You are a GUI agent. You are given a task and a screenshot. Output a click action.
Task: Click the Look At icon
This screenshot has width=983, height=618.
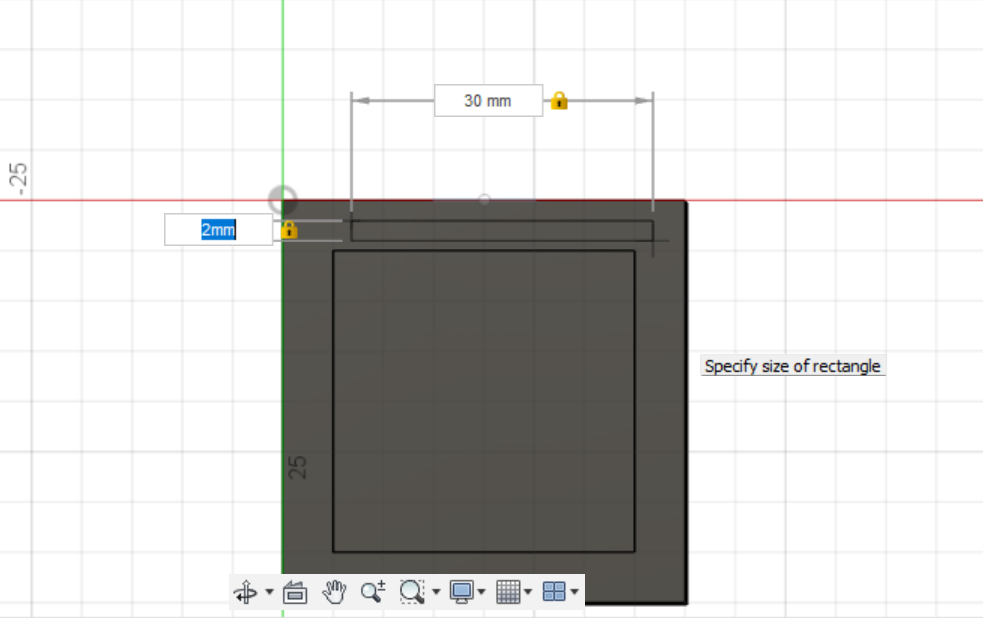point(295,592)
